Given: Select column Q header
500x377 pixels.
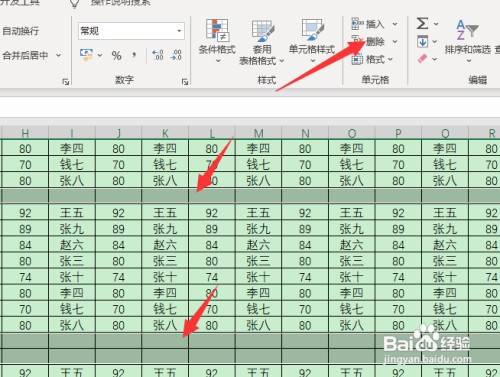Looking at the screenshot, I should [x=445, y=133].
